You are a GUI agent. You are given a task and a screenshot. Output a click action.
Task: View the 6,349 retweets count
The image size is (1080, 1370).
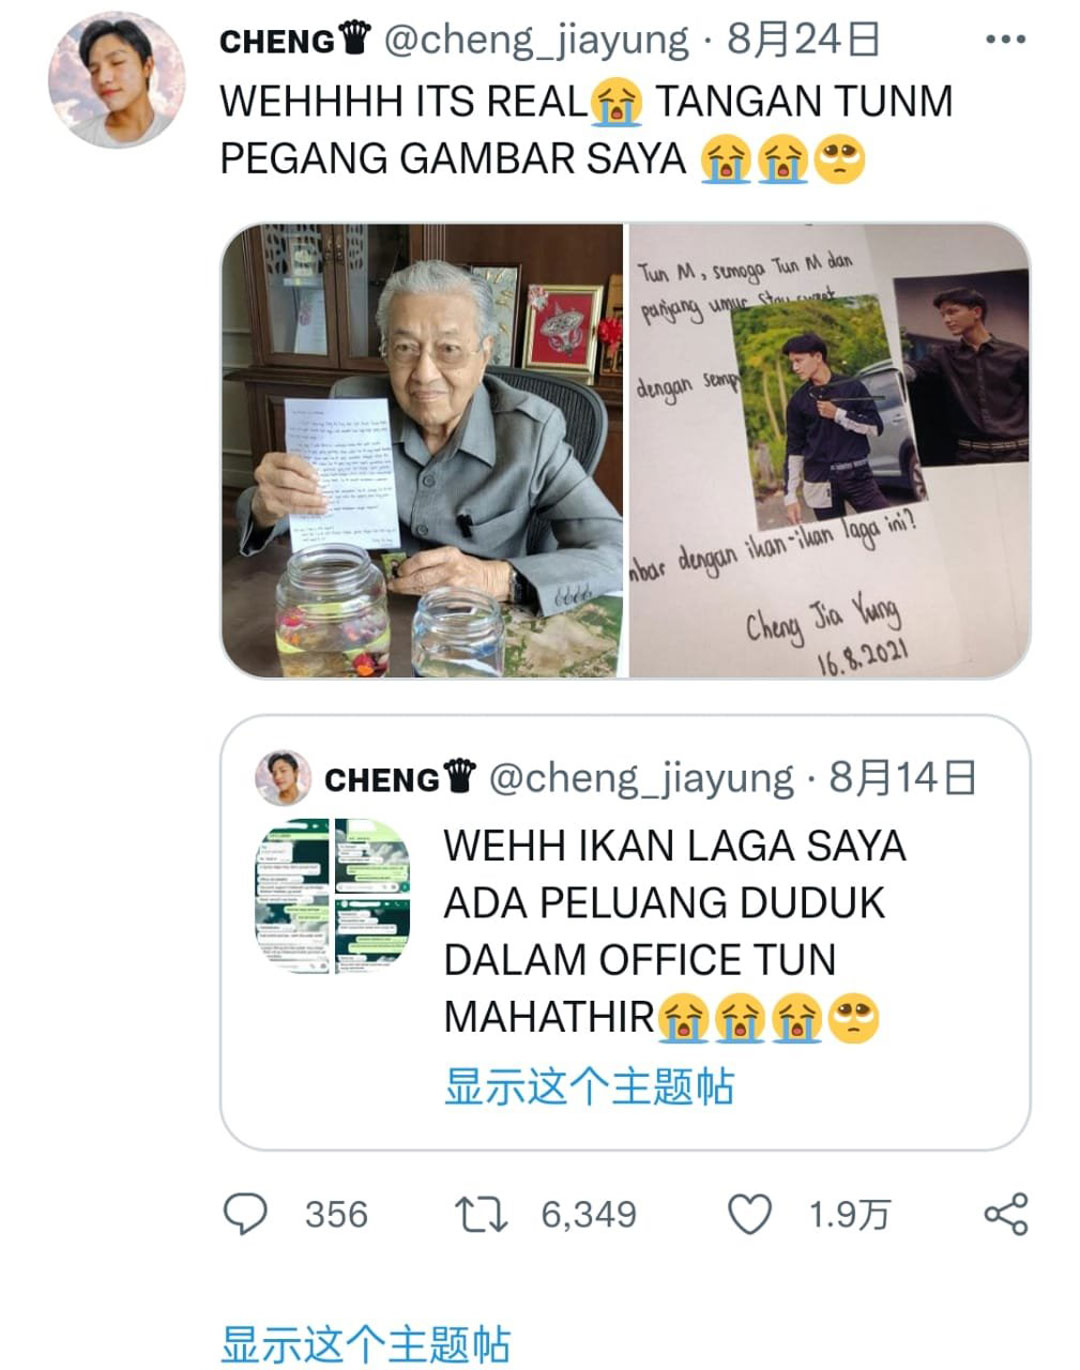pos(589,1215)
